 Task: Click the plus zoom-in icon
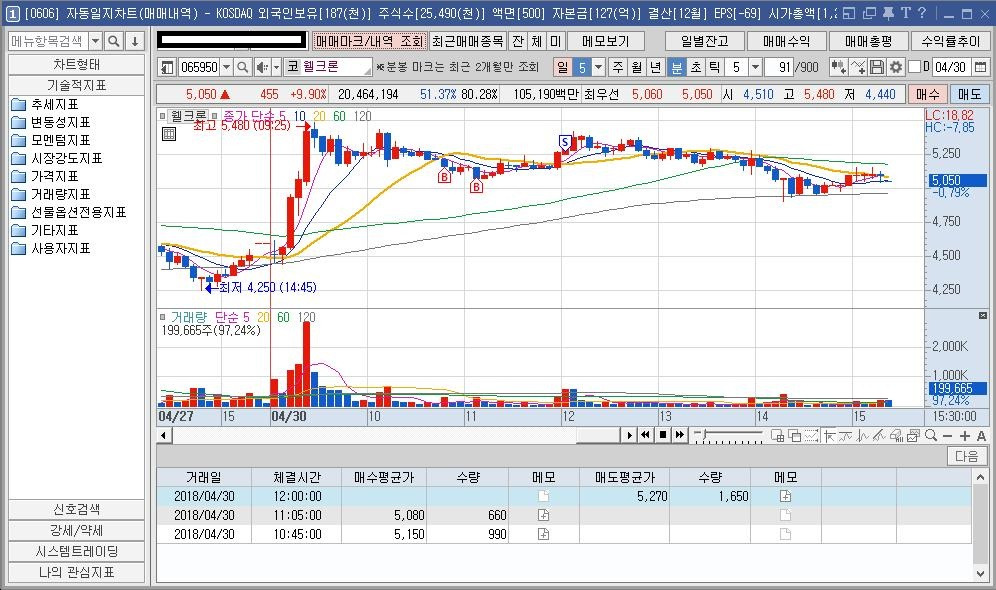(965, 436)
